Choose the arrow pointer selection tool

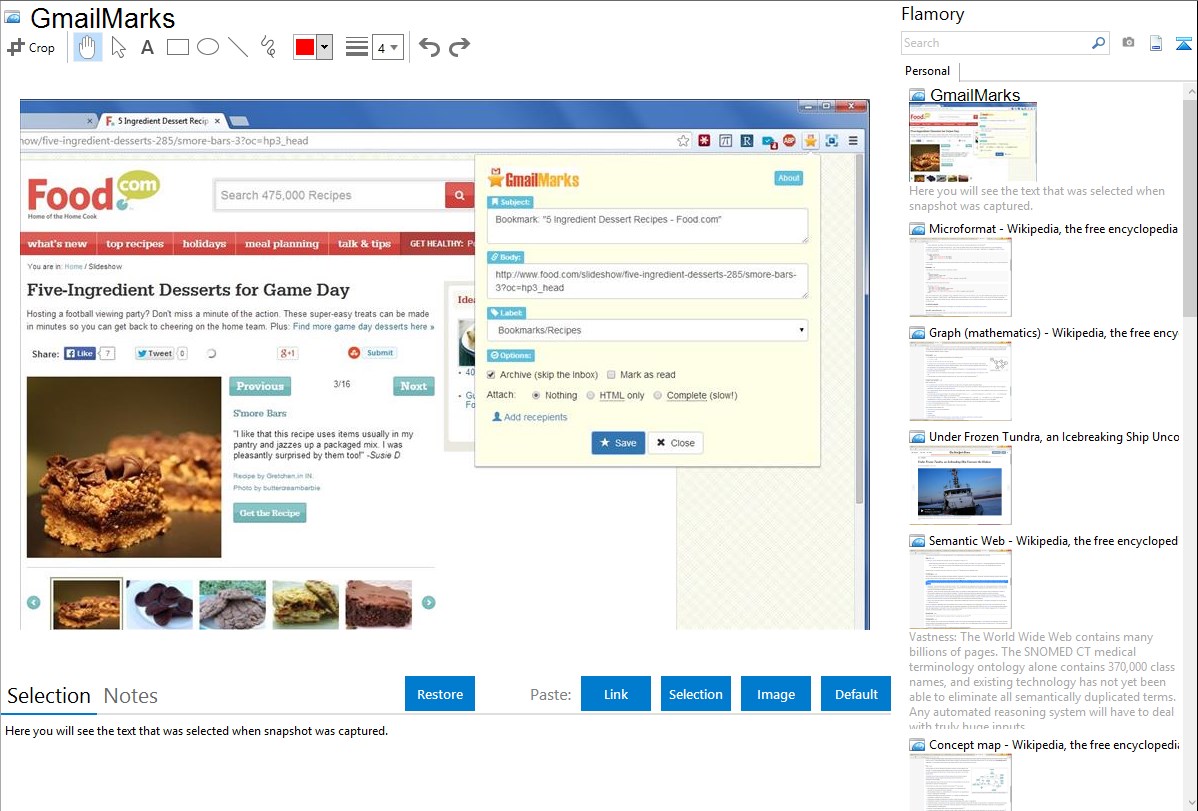click(118, 47)
